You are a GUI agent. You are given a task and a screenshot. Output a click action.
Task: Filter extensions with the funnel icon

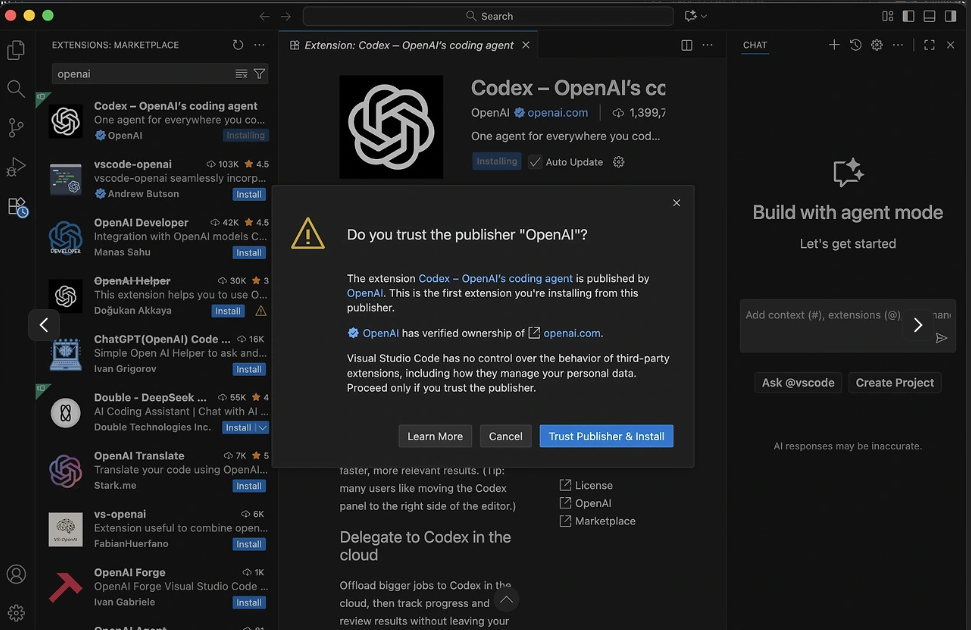point(259,74)
